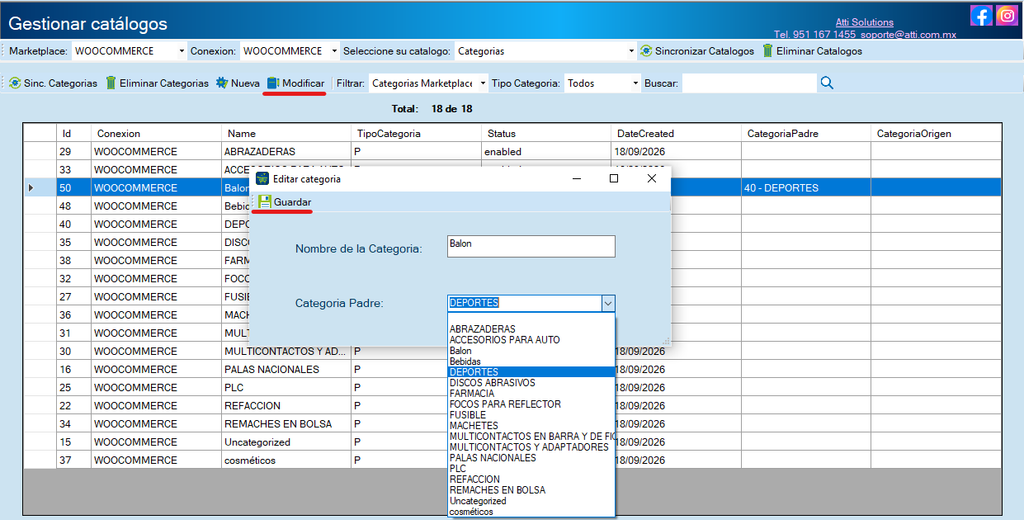Click the Modificar button label
This screenshot has height=520, width=1024.
pyautogui.click(x=303, y=83)
